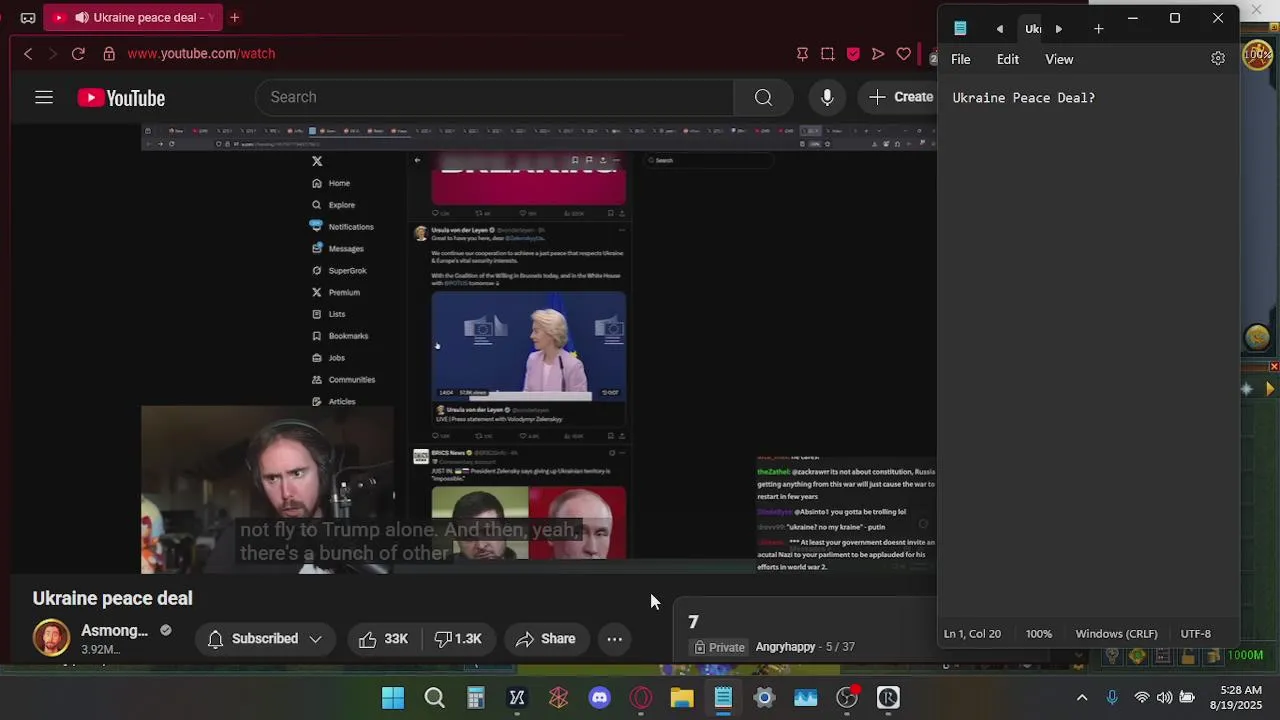Switch to Notepad from the taskbar
The height and width of the screenshot is (720, 1280).
point(723,698)
